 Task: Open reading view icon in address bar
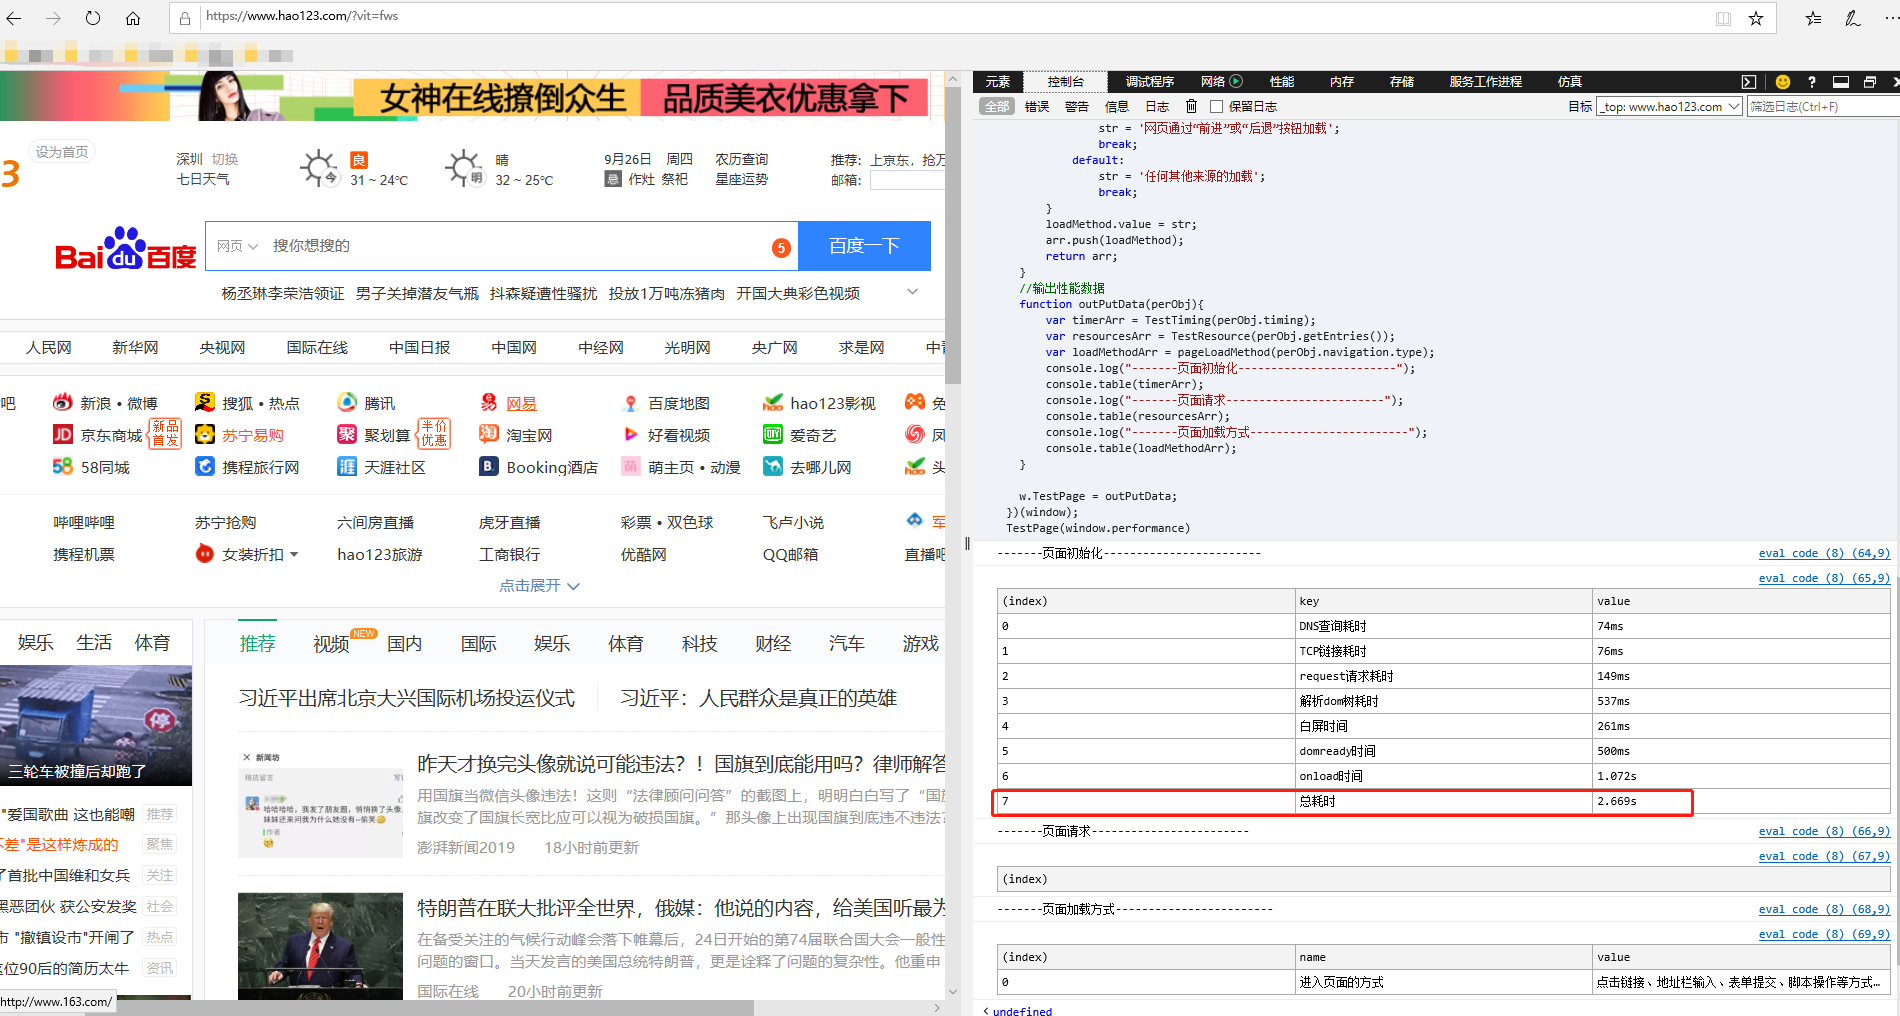click(x=1723, y=18)
